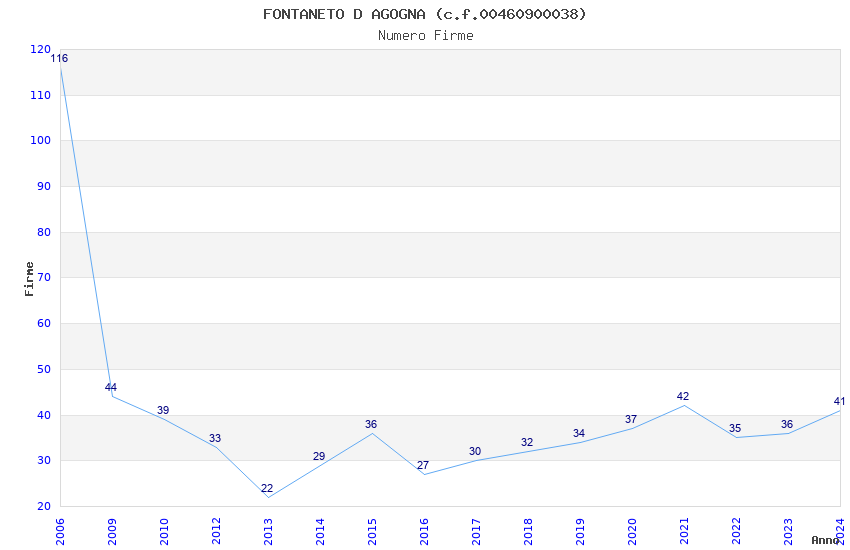Select data point labeled 22

[267, 488]
